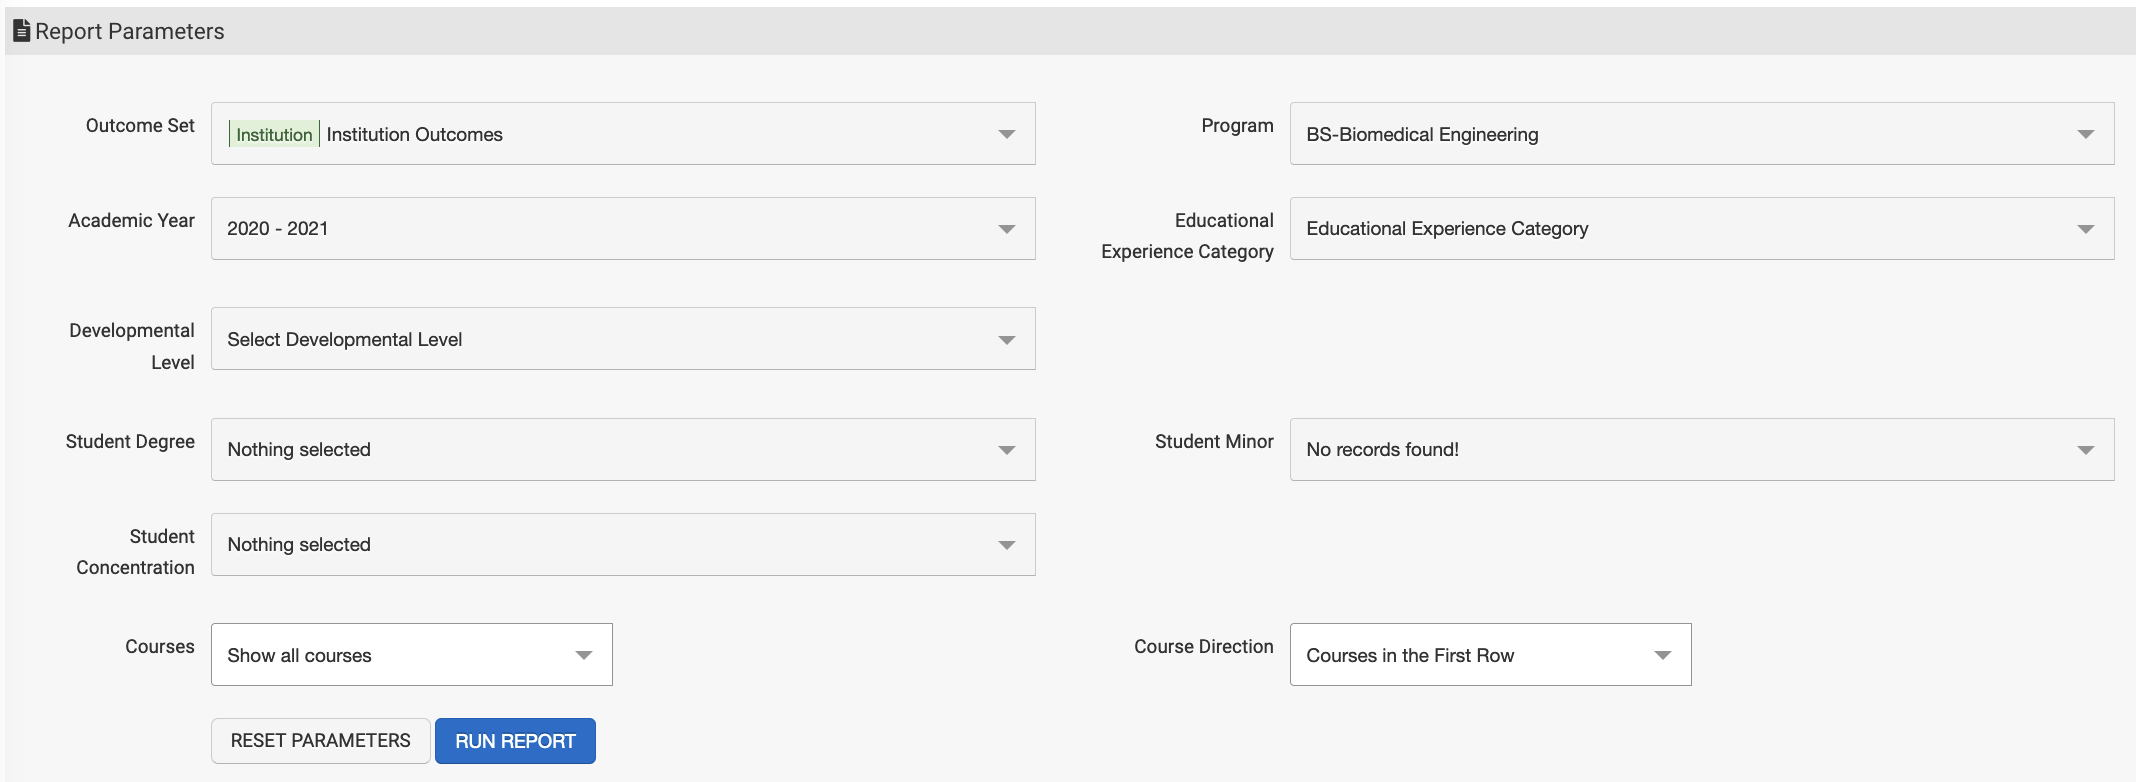The height and width of the screenshot is (782, 2136).
Task: Click the Outcome Set dropdown arrow
Action: [x=1006, y=134]
